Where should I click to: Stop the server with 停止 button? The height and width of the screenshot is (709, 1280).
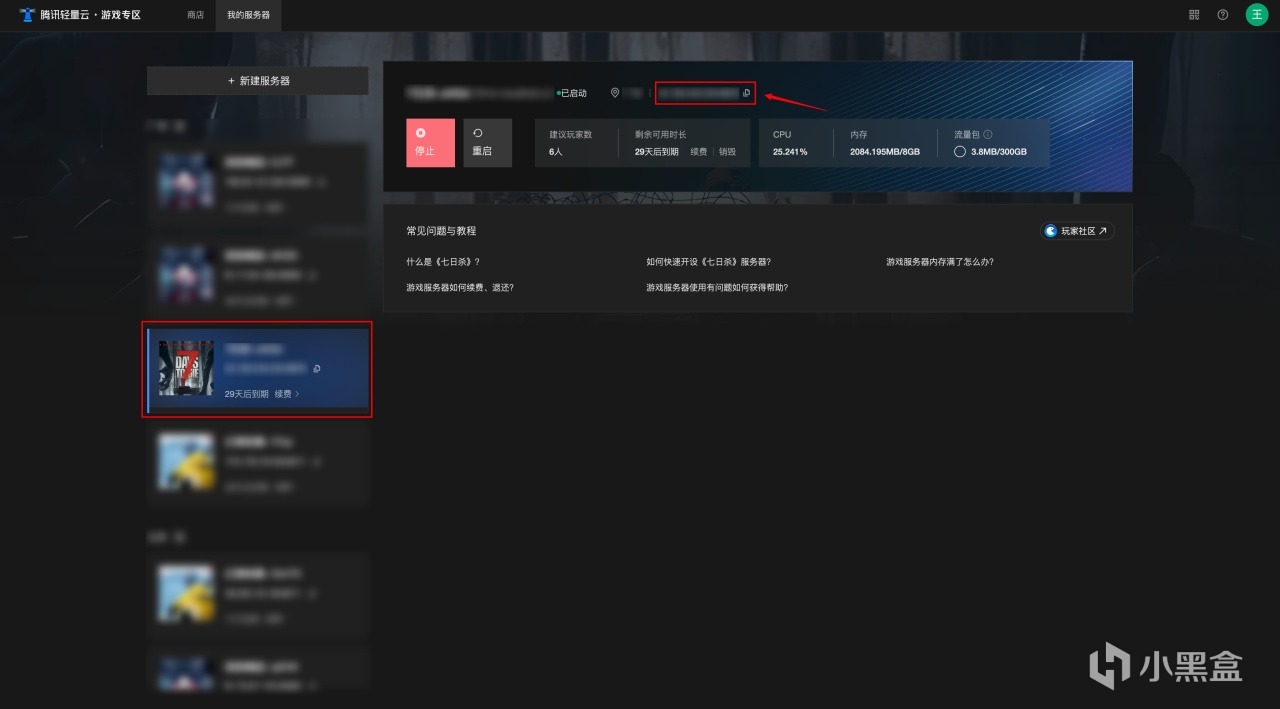[x=430, y=143]
